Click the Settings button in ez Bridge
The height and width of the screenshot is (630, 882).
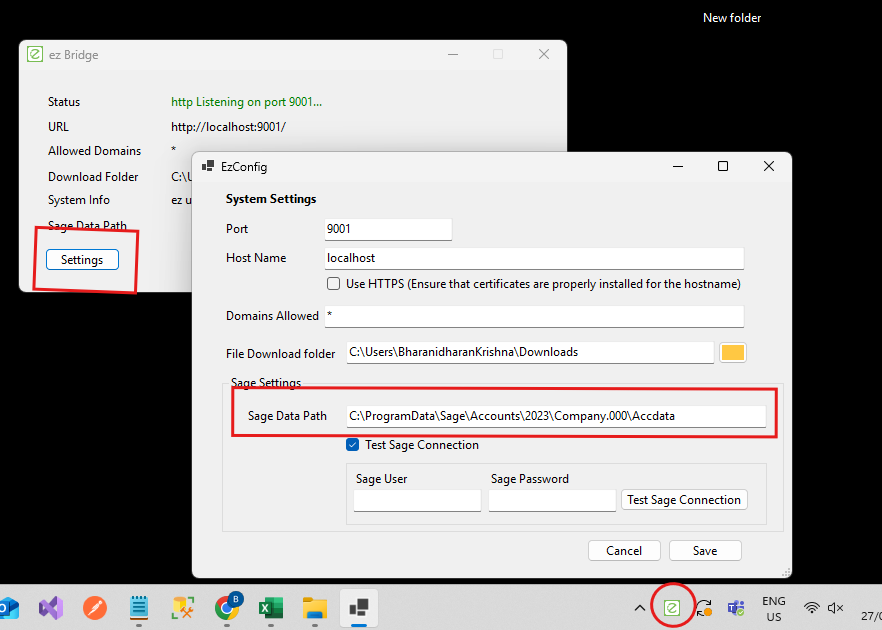click(82, 260)
